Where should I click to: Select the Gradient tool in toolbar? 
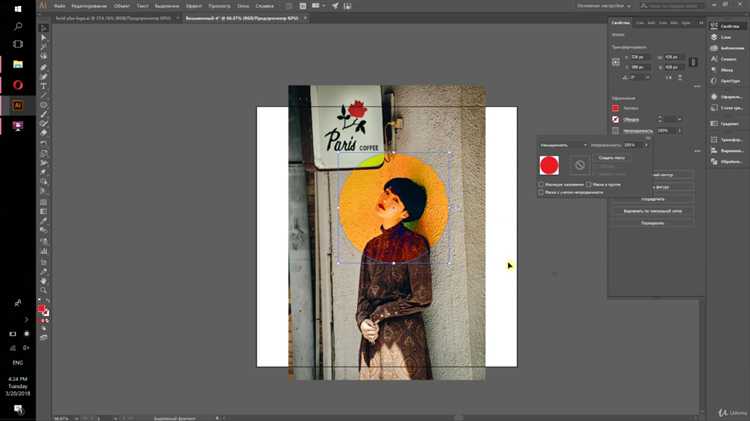44,212
